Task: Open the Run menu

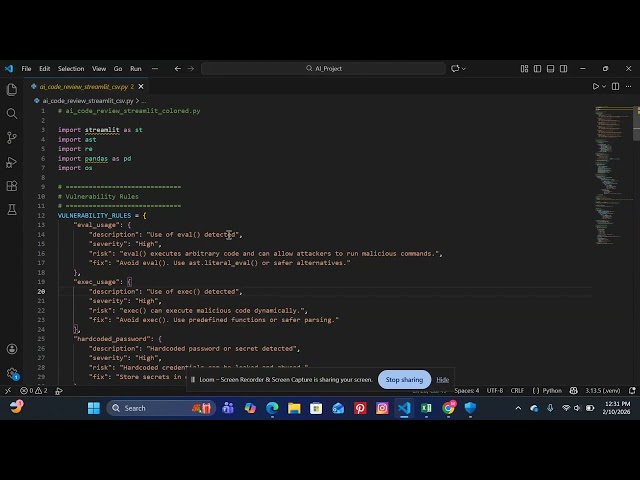Action: (x=136, y=69)
